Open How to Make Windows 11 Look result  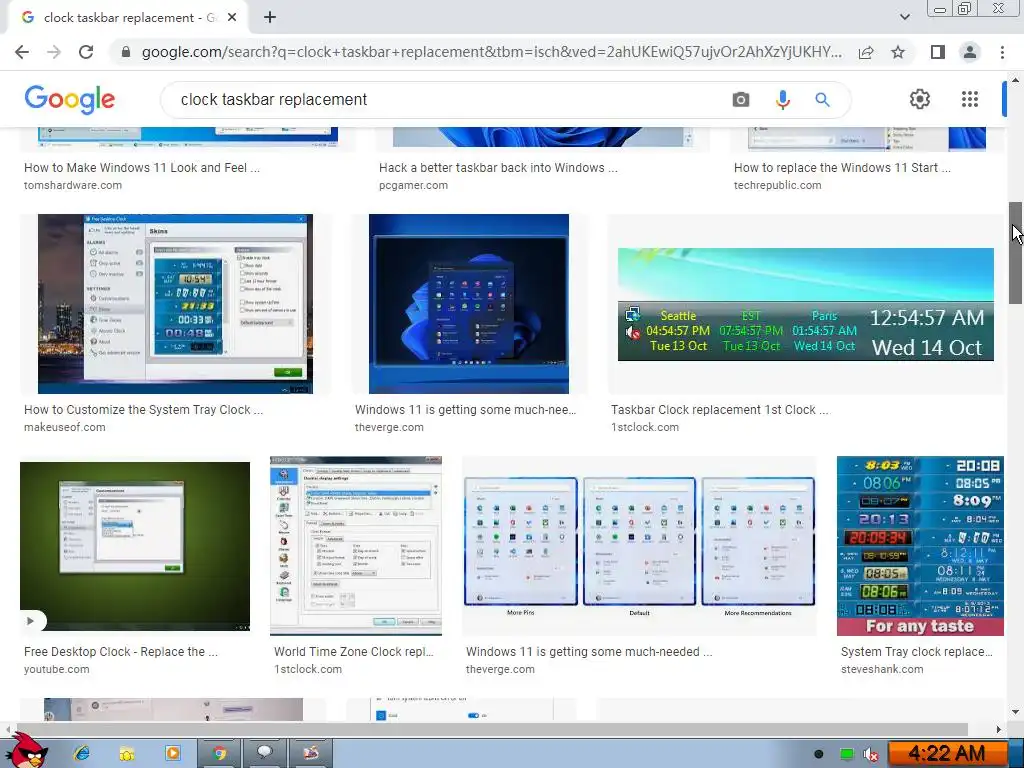pos(142,168)
